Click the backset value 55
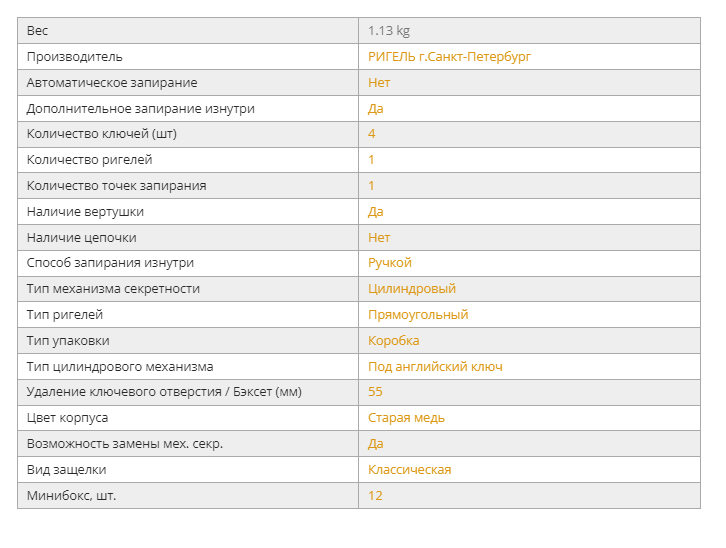 375,392
